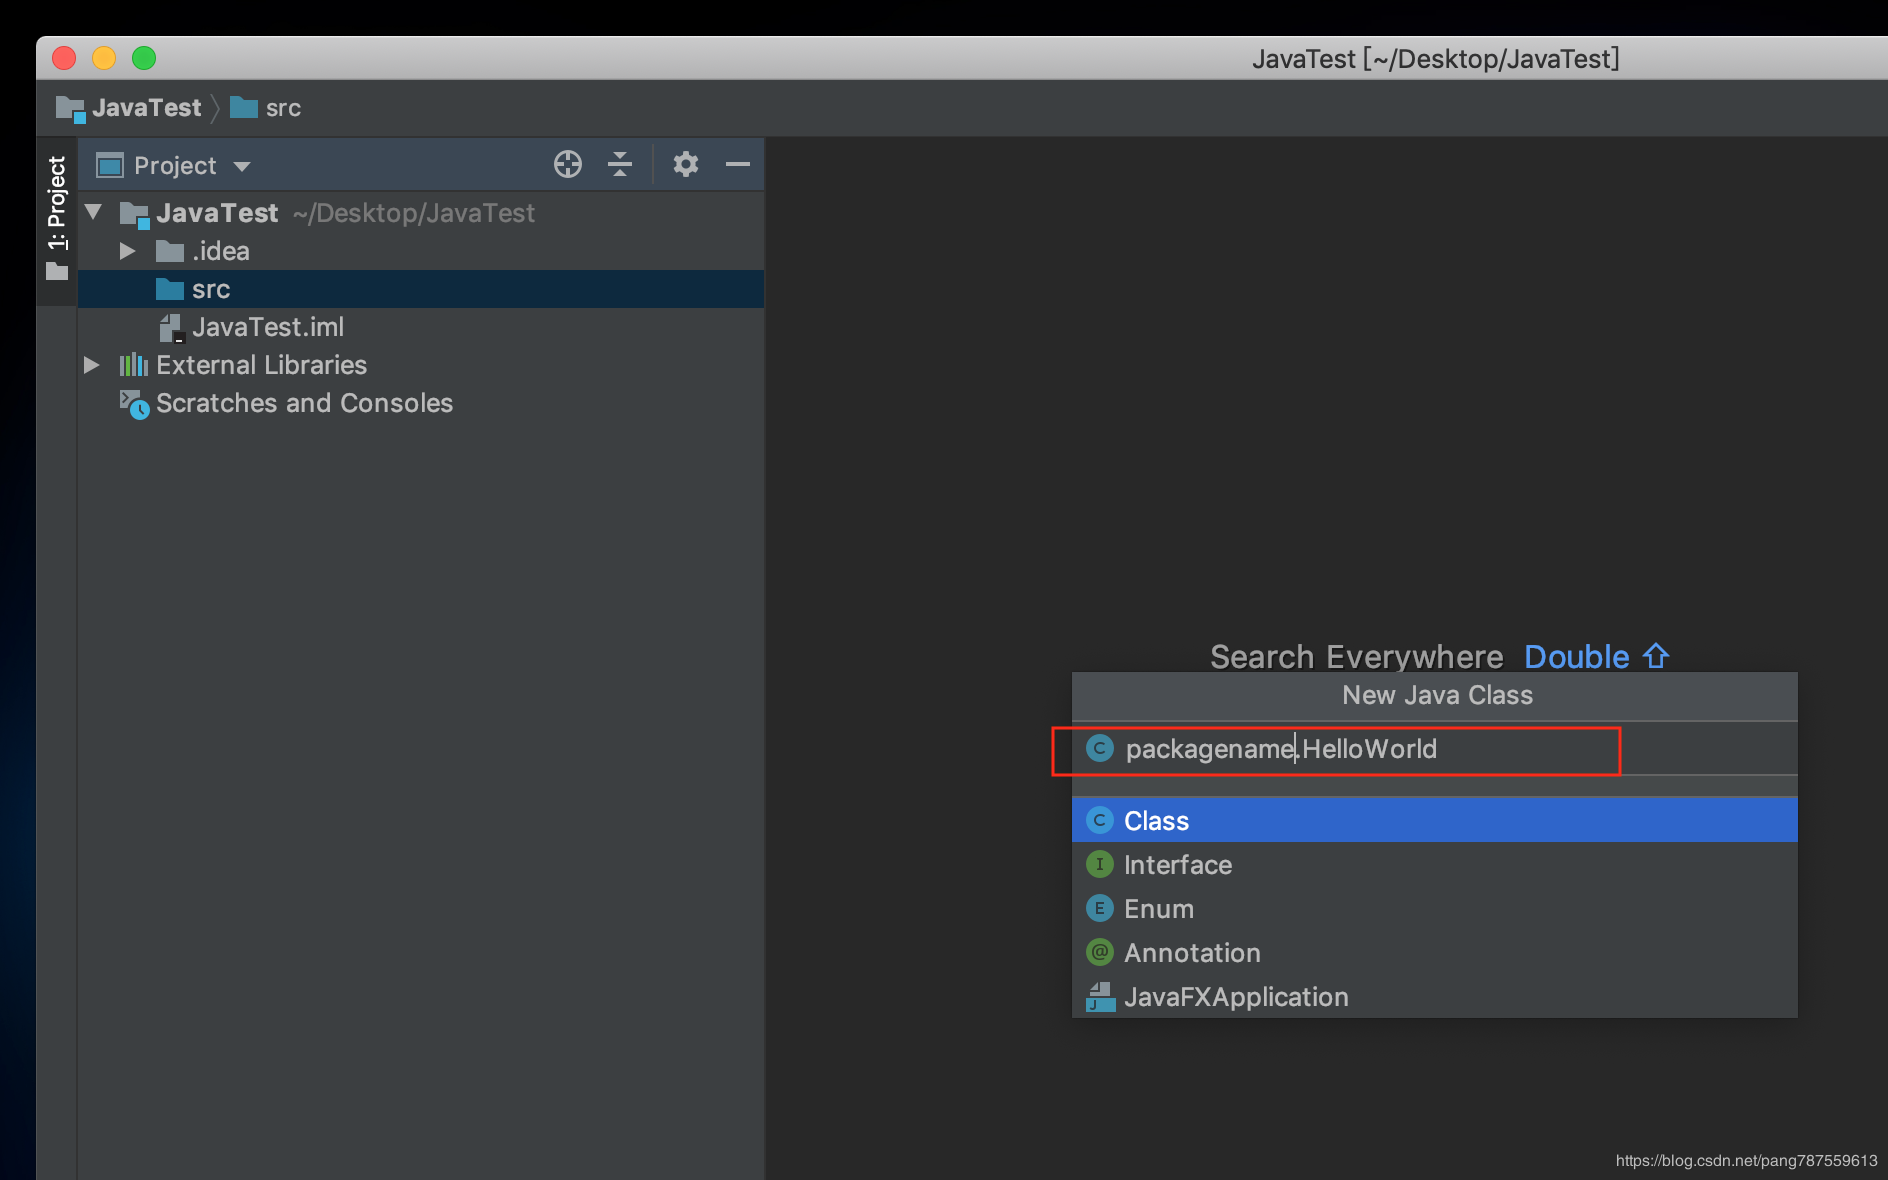The height and width of the screenshot is (1180, 1888).
Task: Click the Interface type icon in list
Action: (x=1100, y=864)
